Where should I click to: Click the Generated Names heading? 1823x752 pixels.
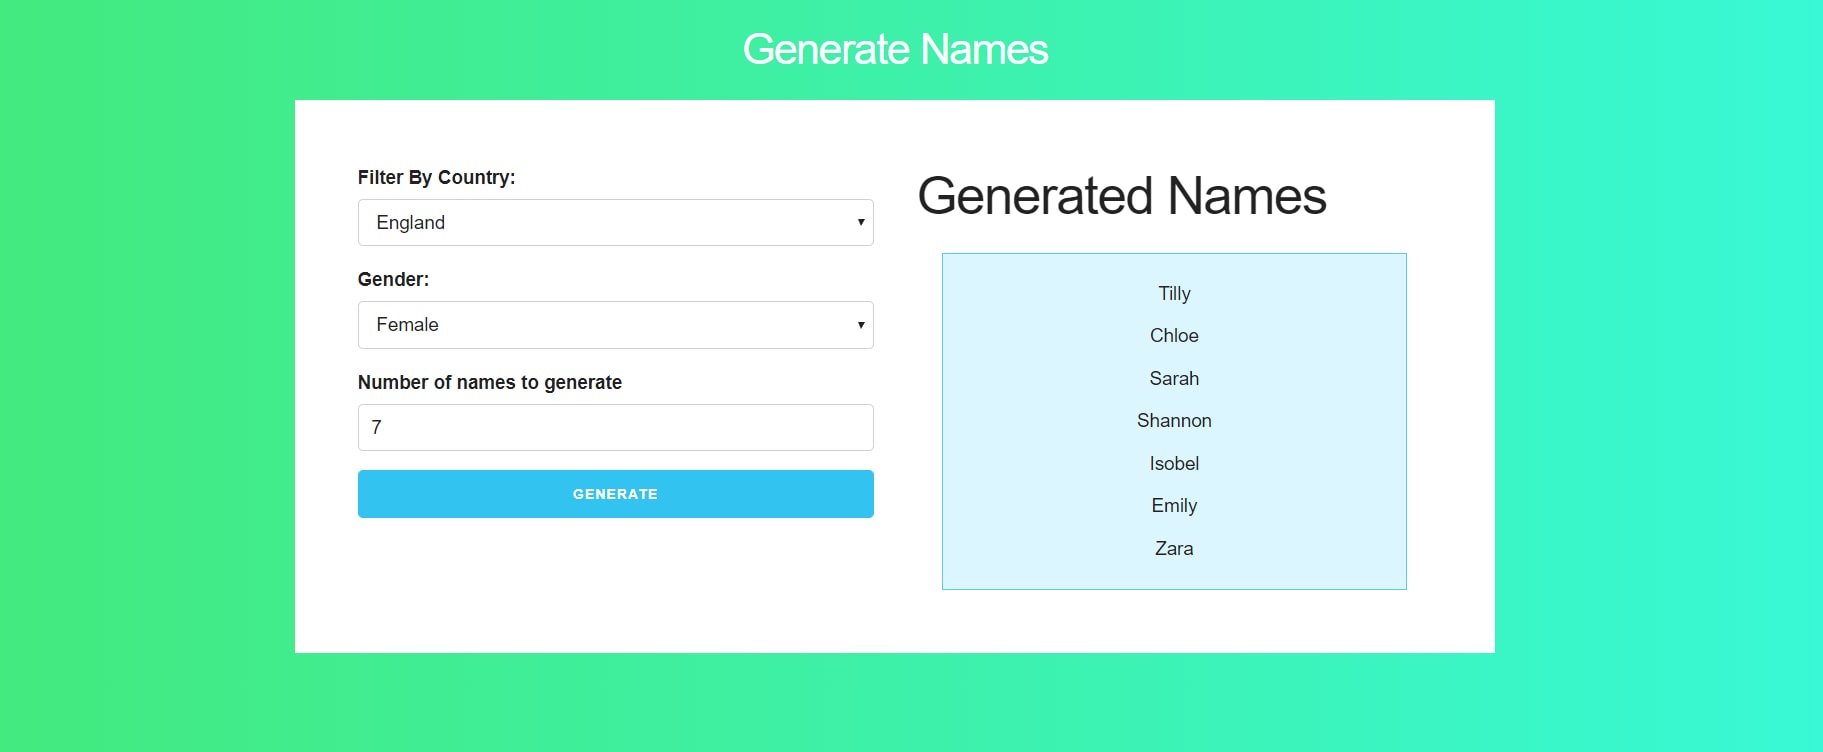1122,197
